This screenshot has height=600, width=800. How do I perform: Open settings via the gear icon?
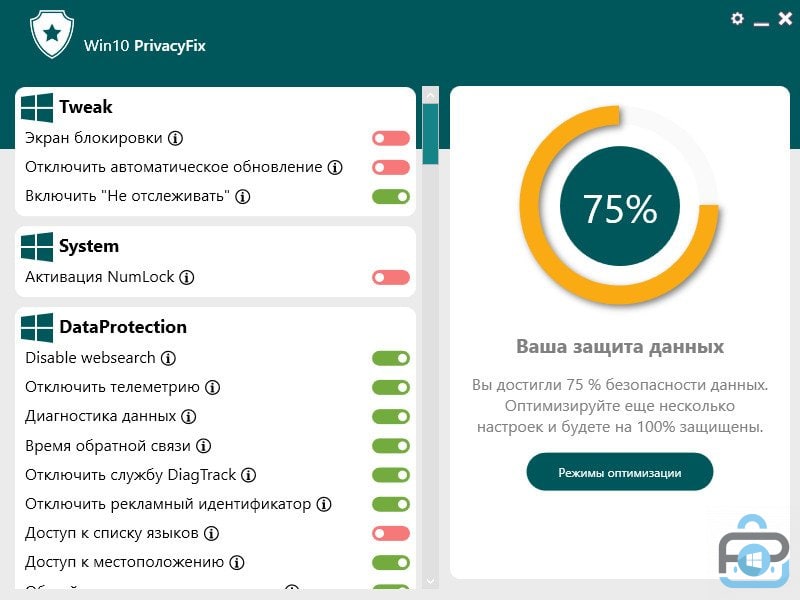pos(738,18)
